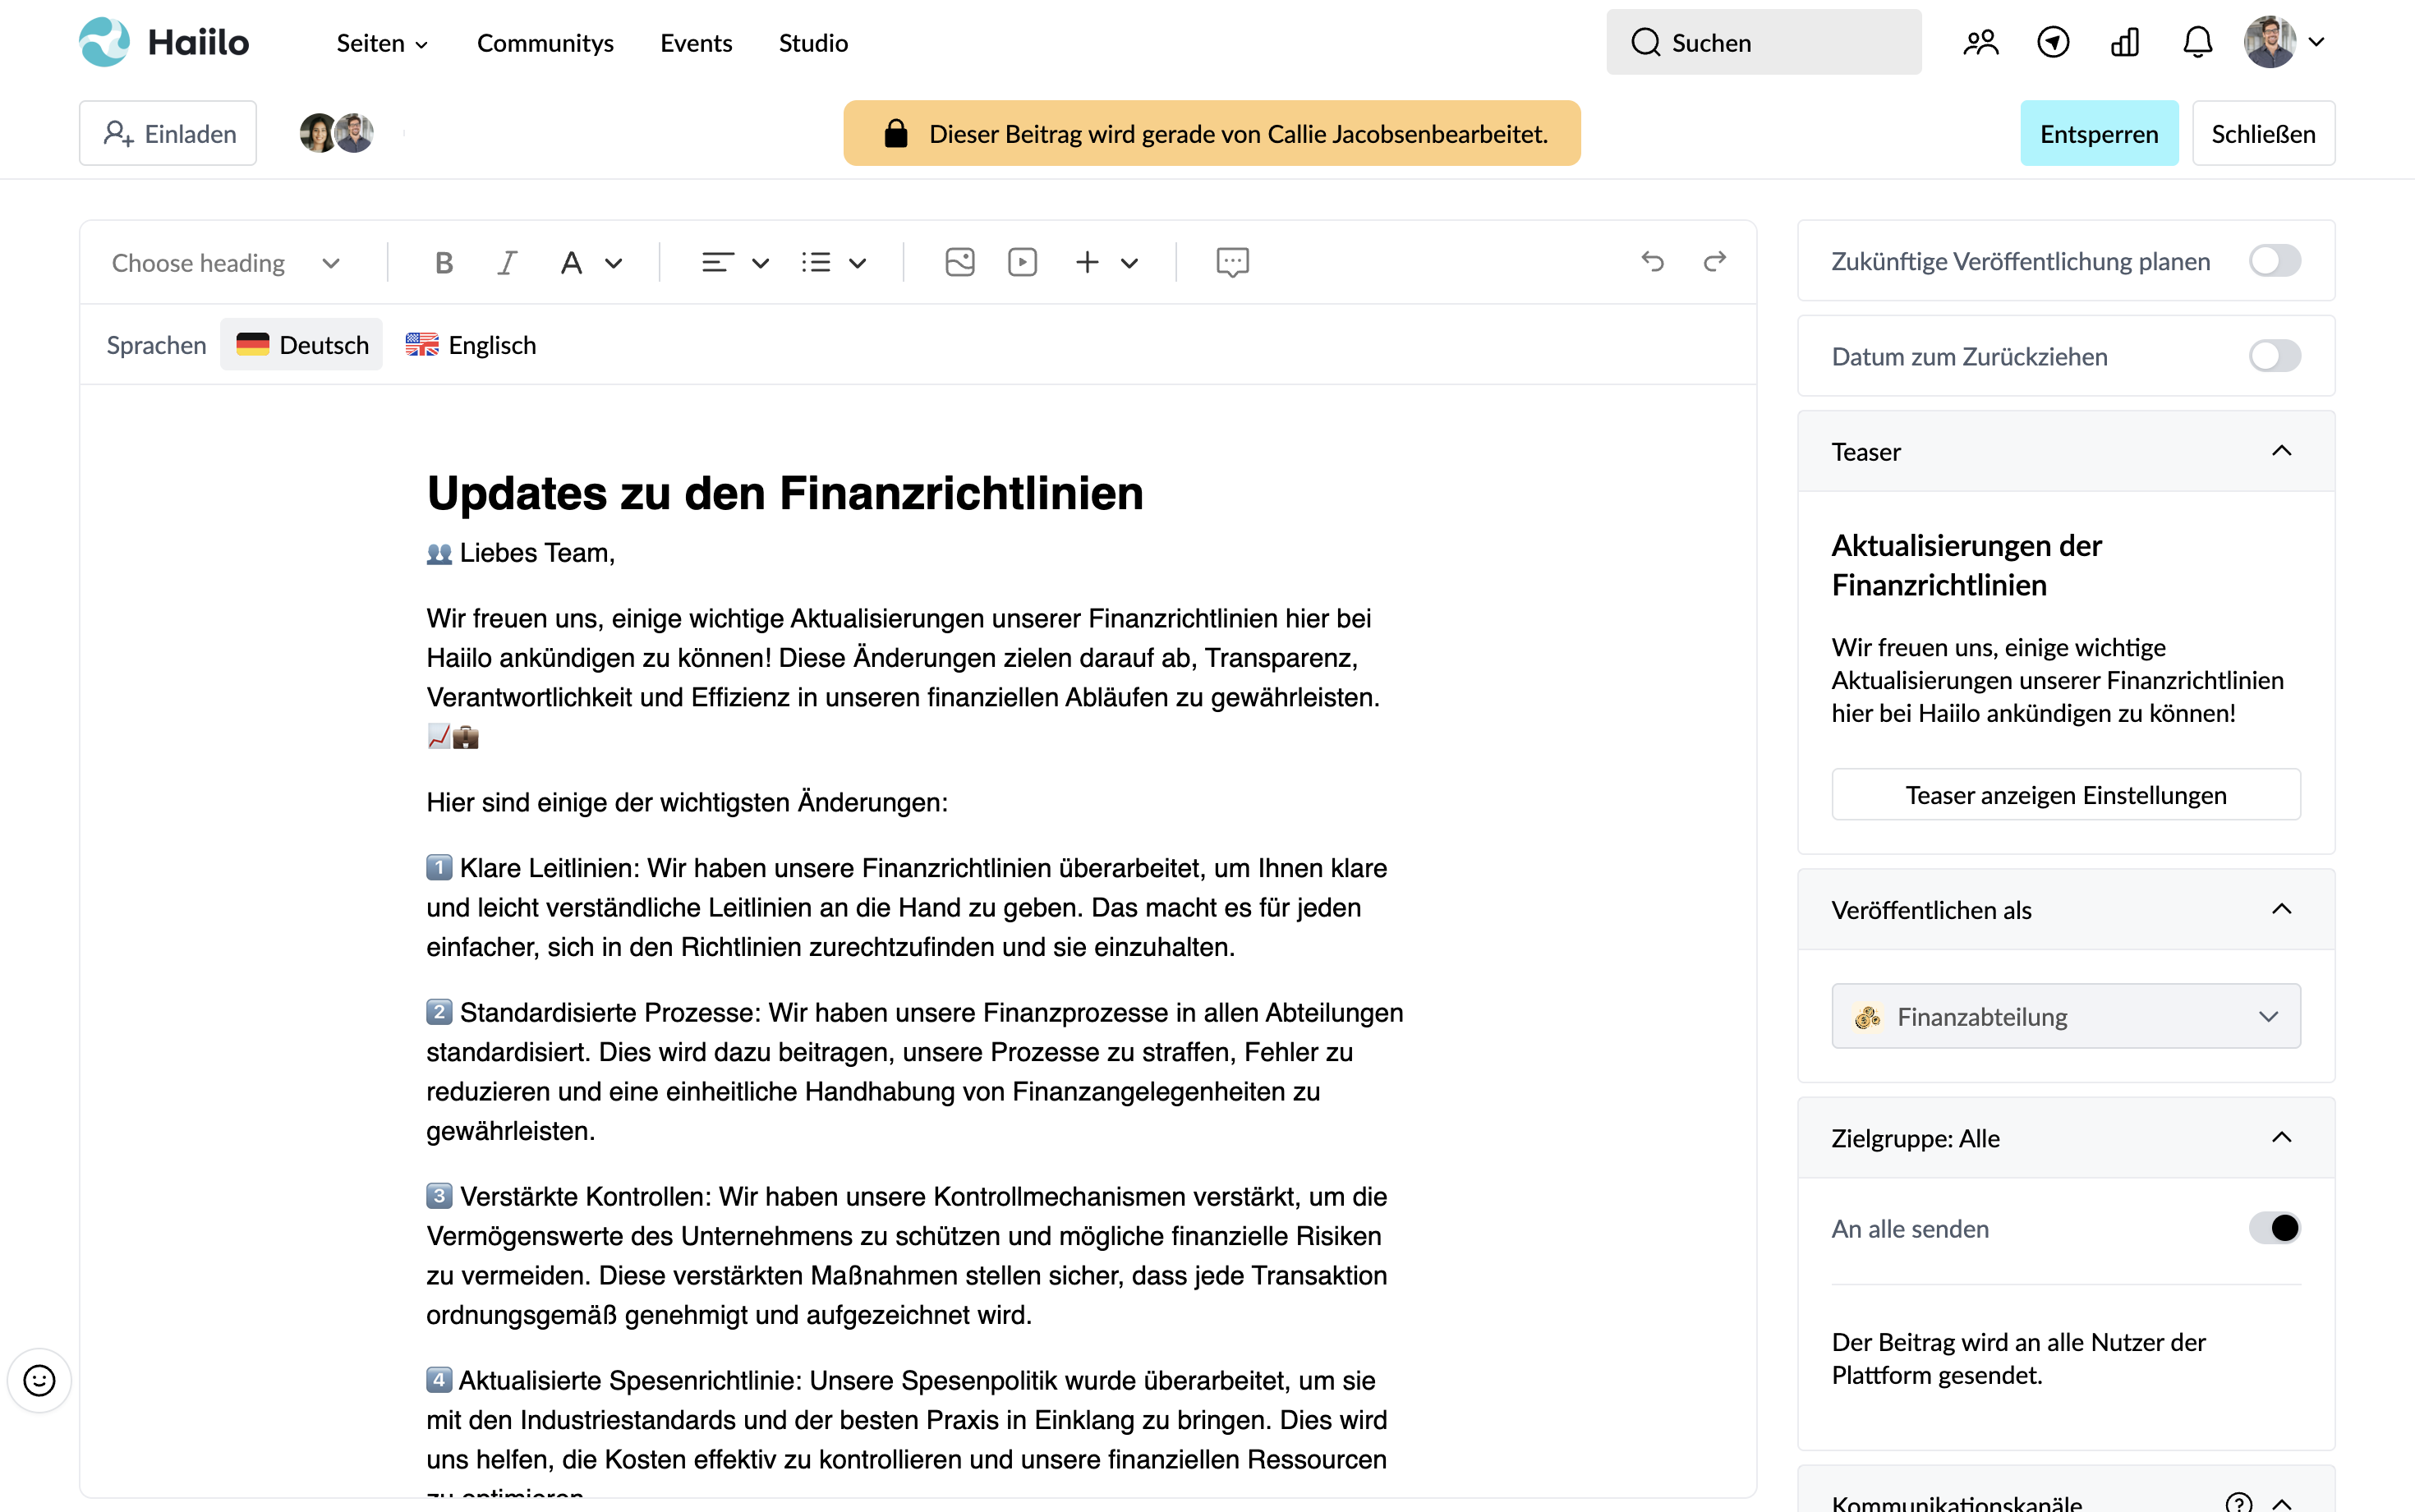
Task: Click the Einladen invite button
Action: 168,133
